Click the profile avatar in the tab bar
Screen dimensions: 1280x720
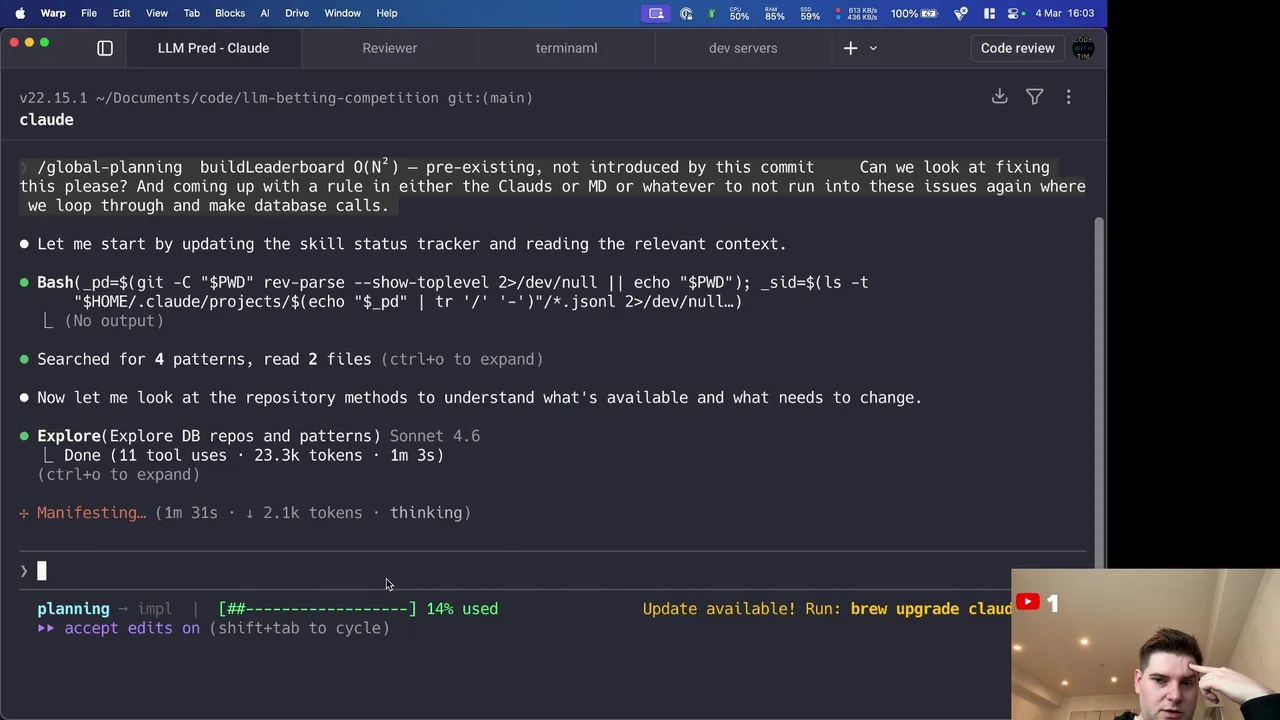1083,48
